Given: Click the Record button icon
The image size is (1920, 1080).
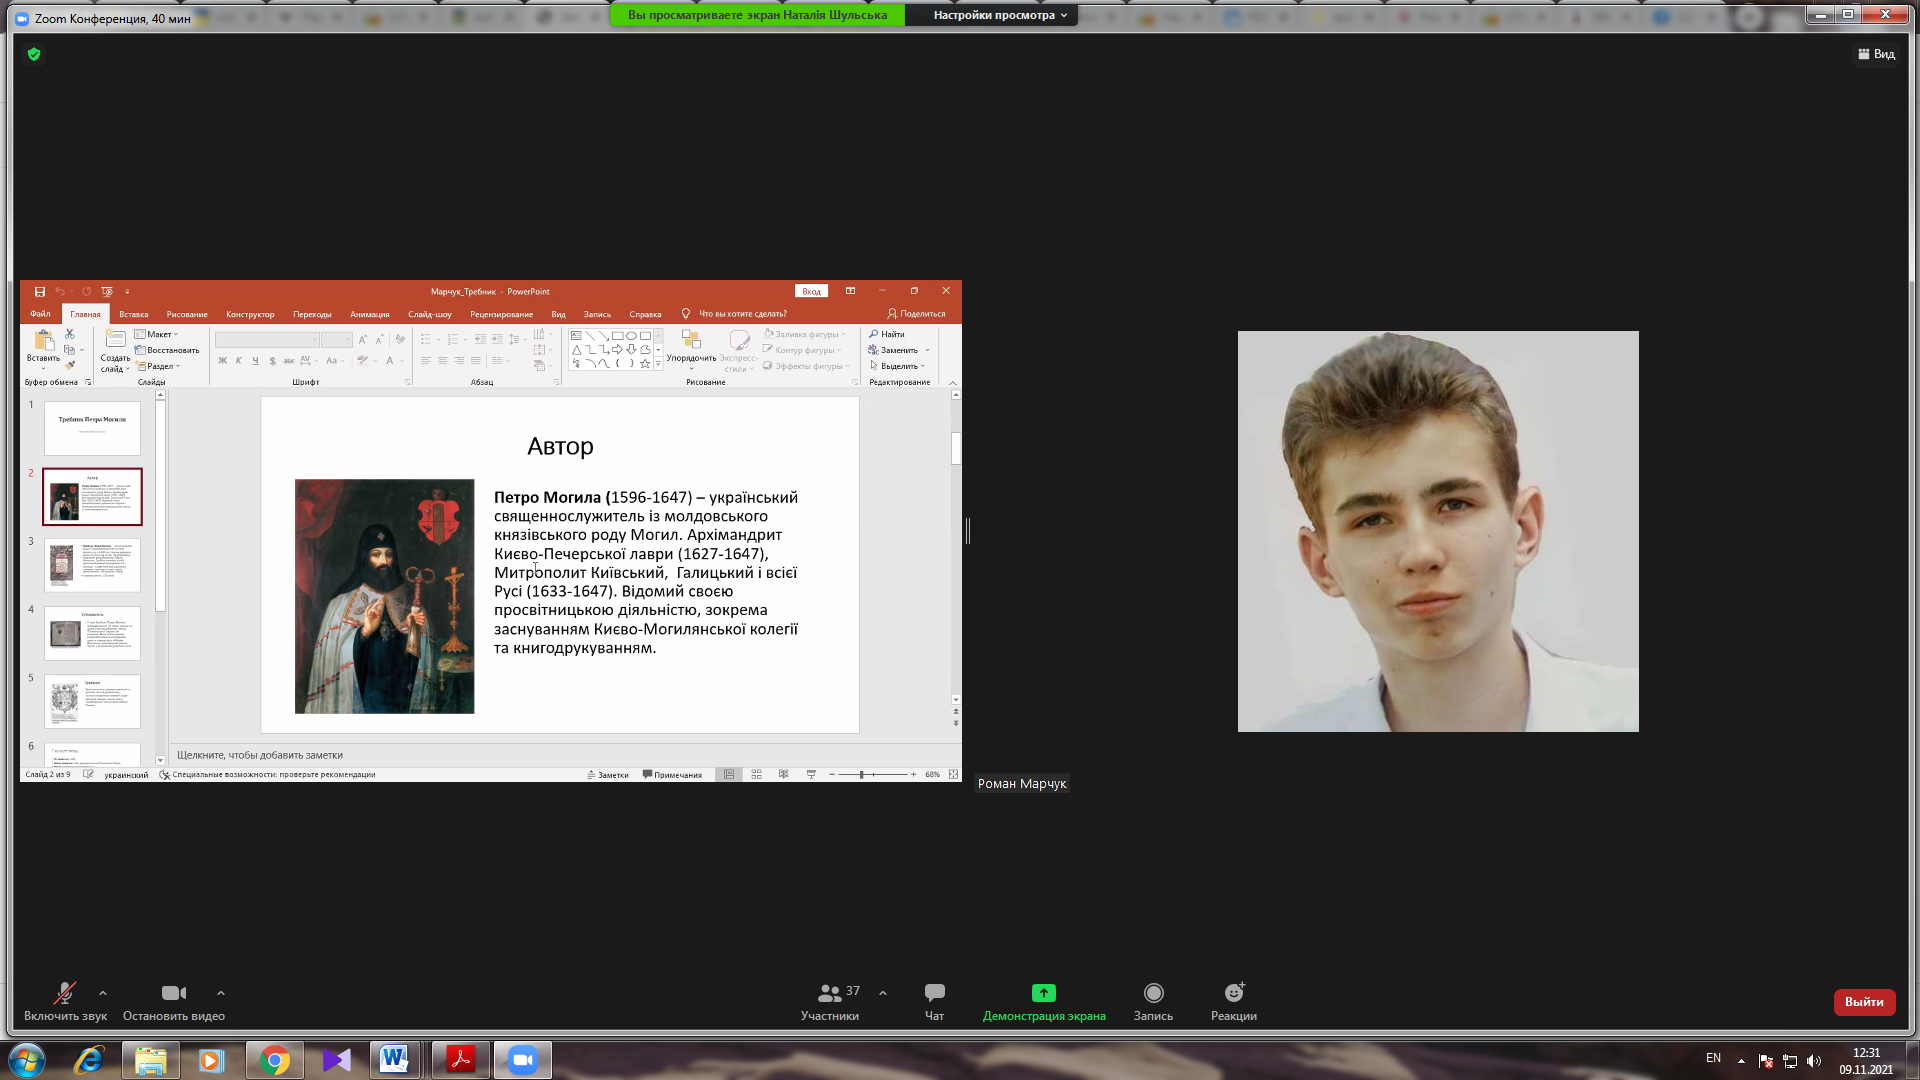Looking at the screenshot, I should [1153, 993].
